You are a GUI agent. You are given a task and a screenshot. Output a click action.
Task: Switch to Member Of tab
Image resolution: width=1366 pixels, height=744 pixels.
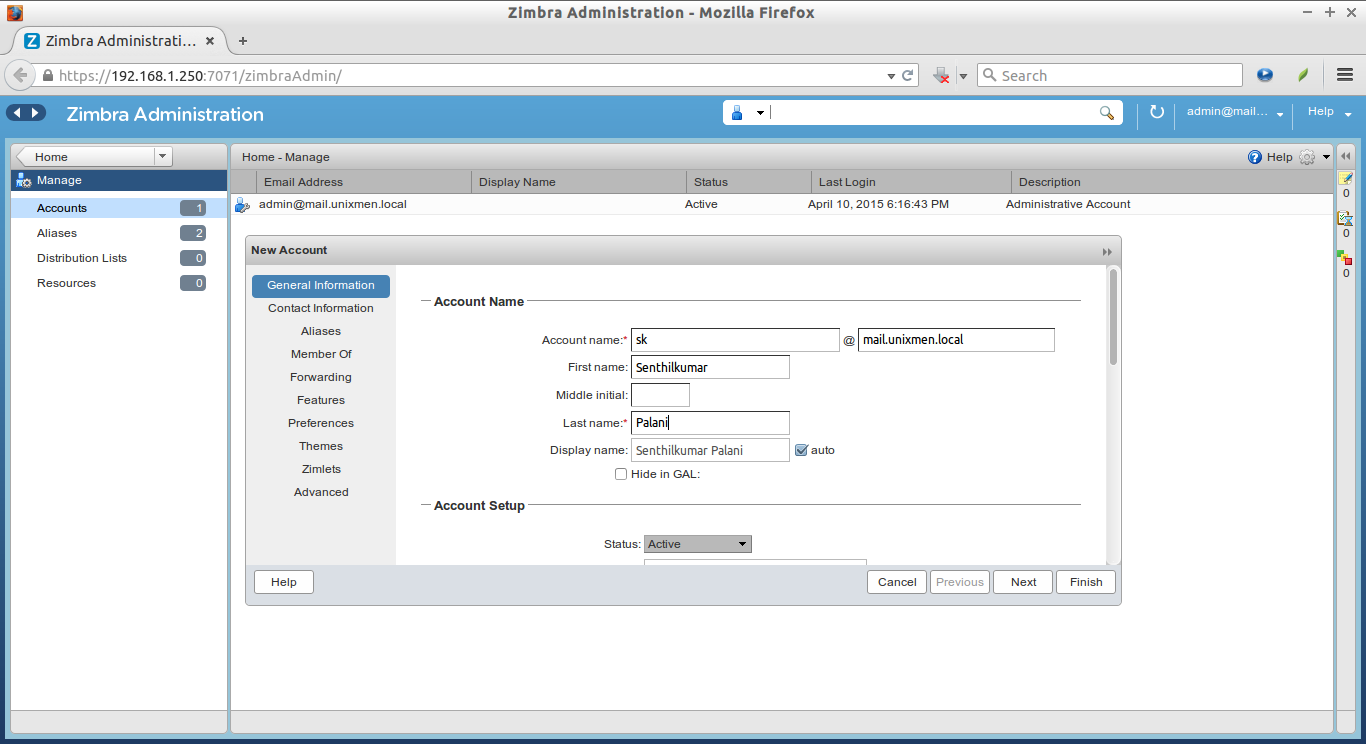point(321,354)
